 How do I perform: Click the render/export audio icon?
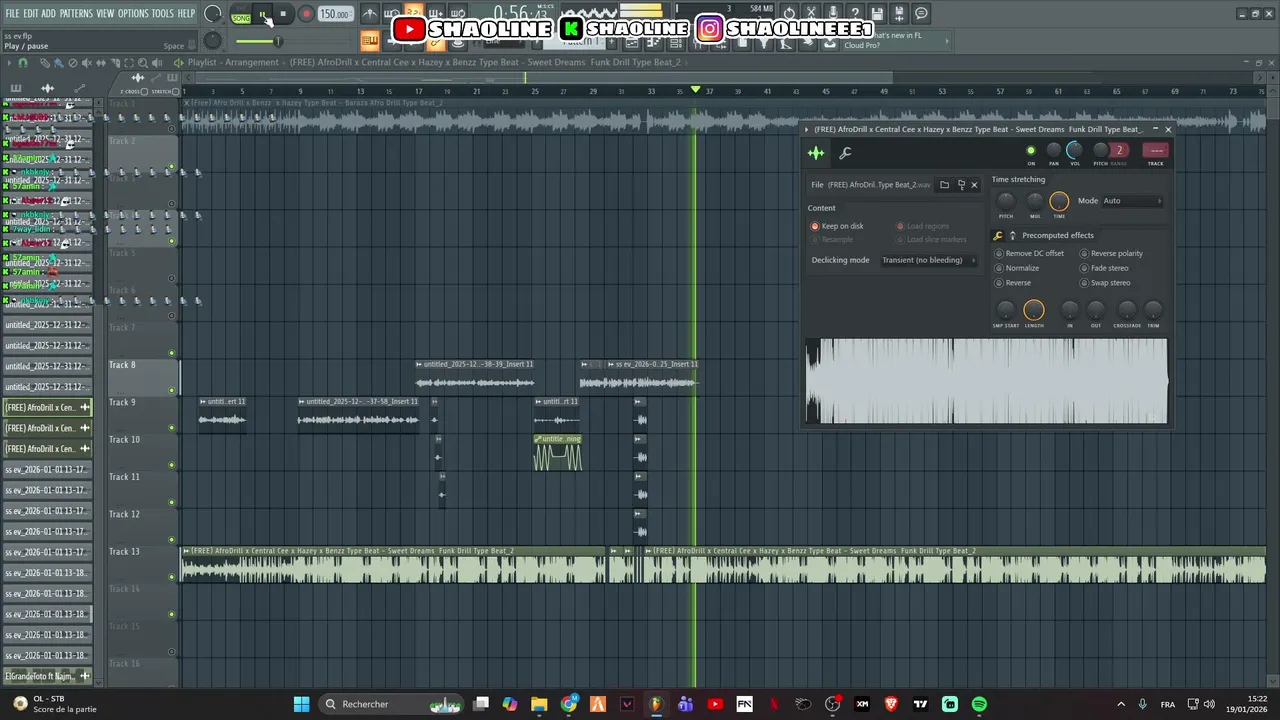(x=899, y=14)
